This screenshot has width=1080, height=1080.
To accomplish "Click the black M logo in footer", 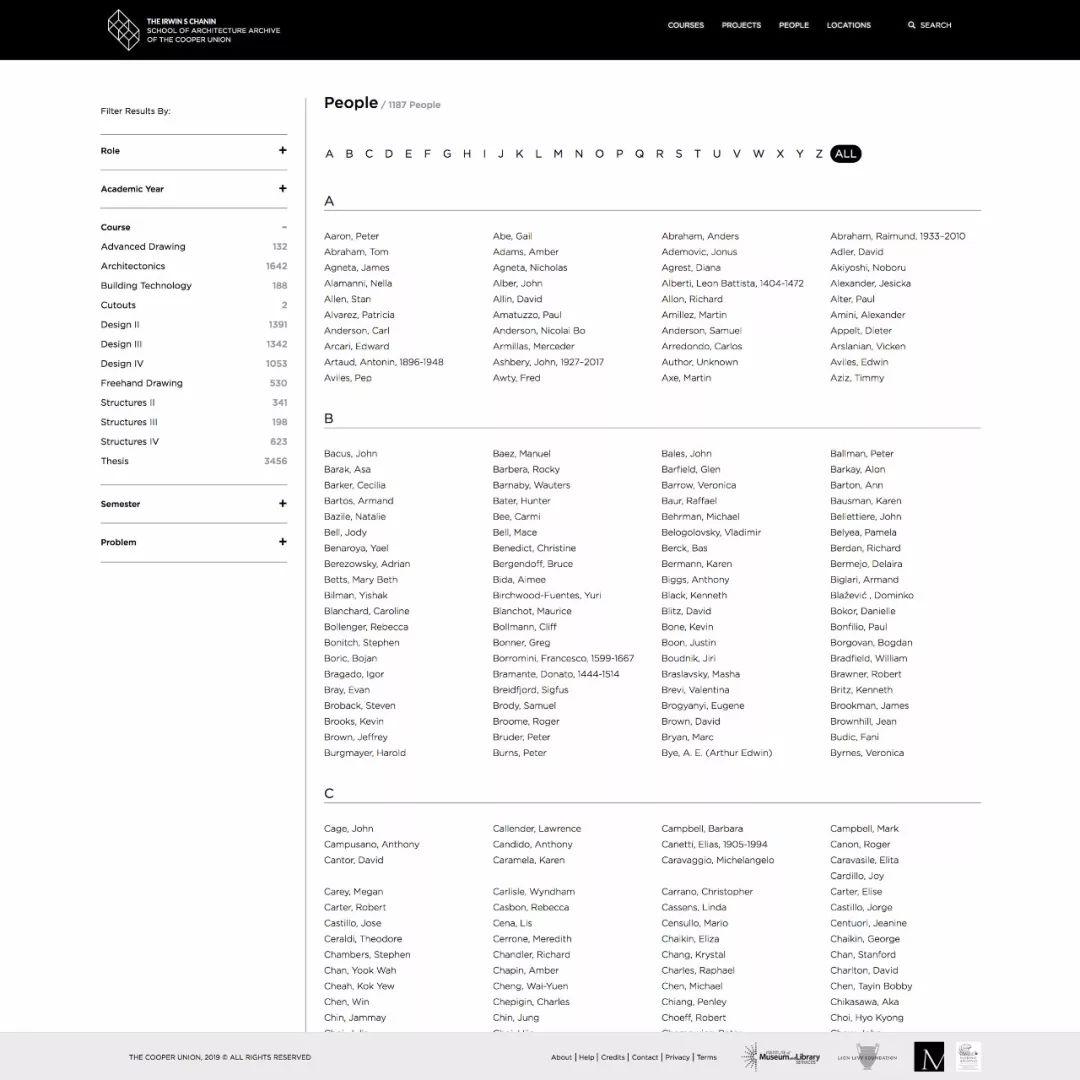I will coord(928,1057).
